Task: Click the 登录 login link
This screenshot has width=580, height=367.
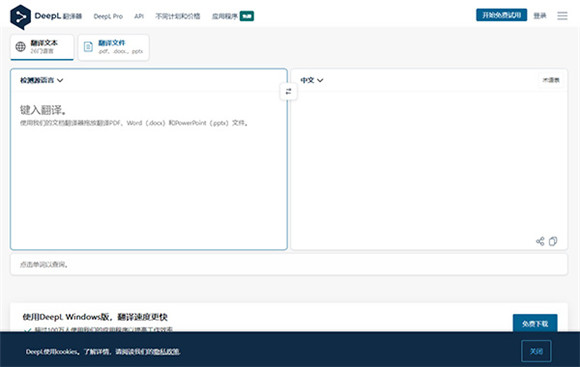Action: [540, 16]
